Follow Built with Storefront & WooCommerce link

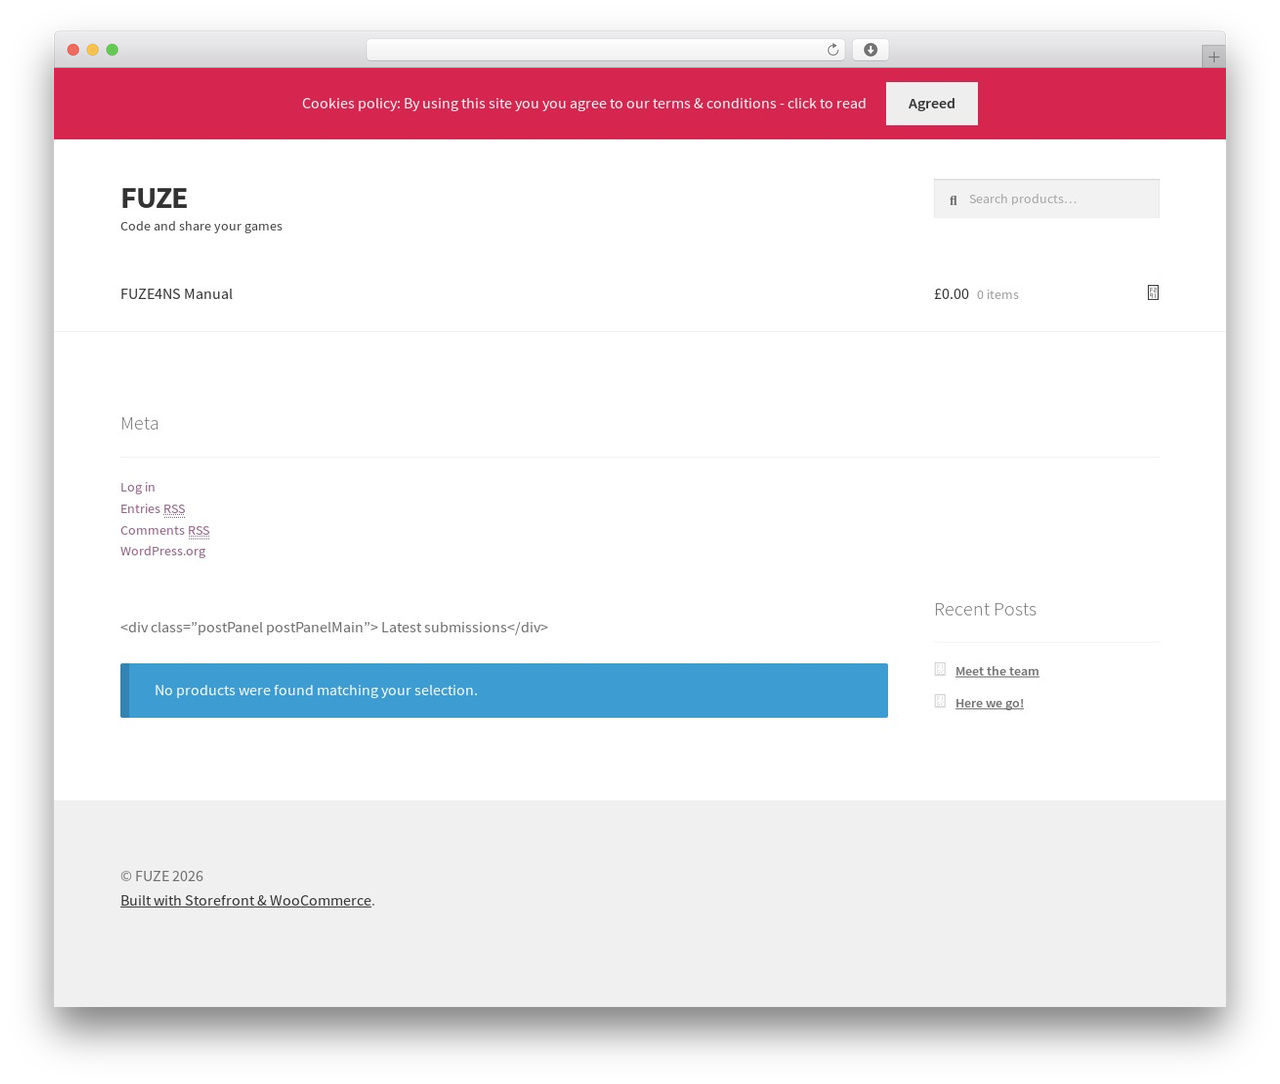pos(246,900)
